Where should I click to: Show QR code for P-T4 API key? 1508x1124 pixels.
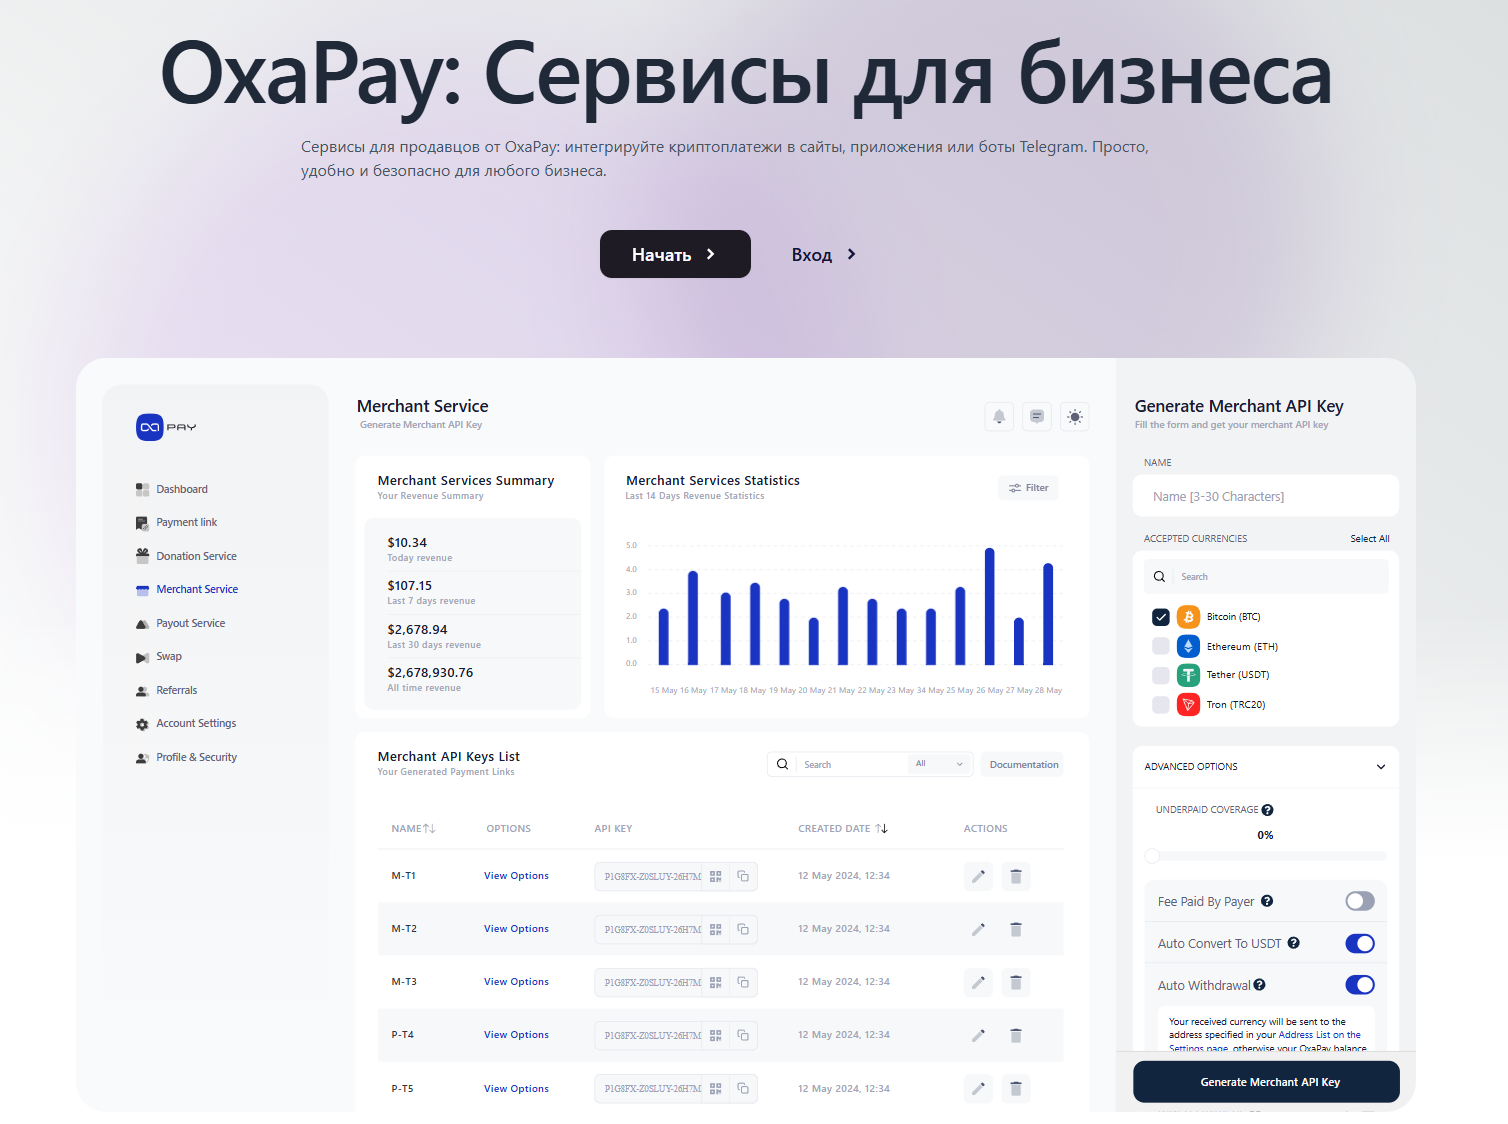pyautogui.click(x=716, y=1035)
